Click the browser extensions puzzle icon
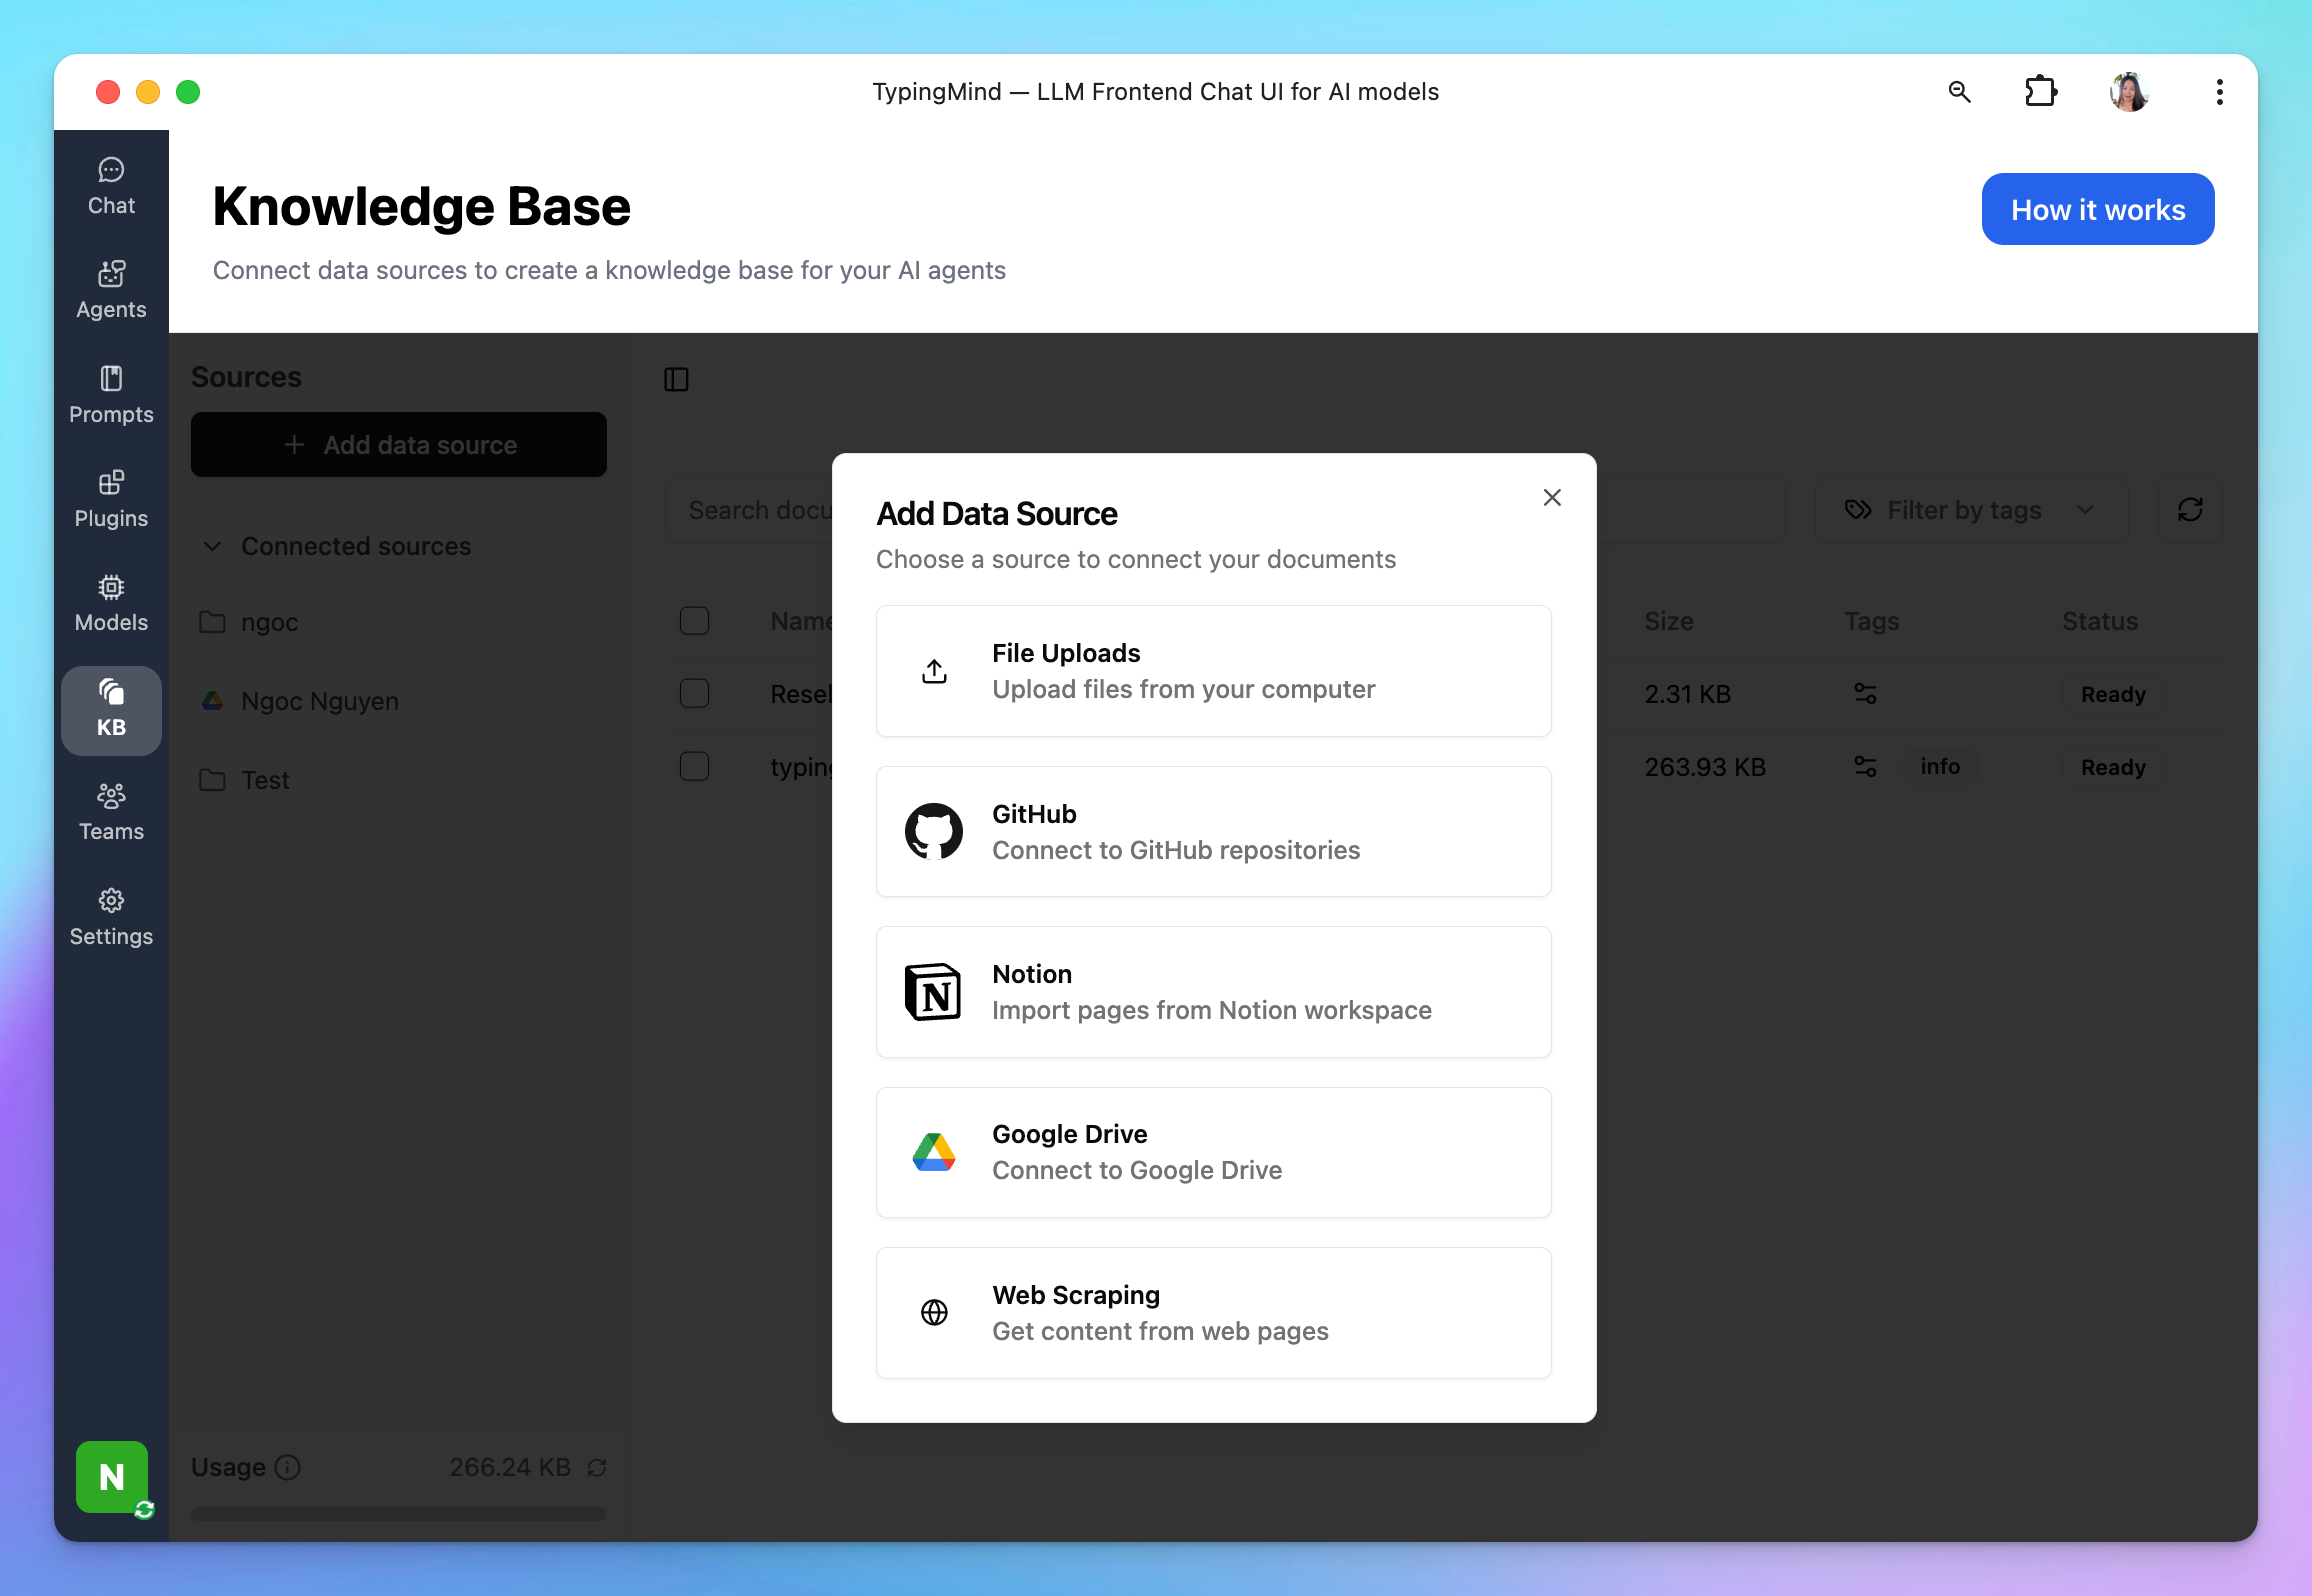 coord(2040,92)
